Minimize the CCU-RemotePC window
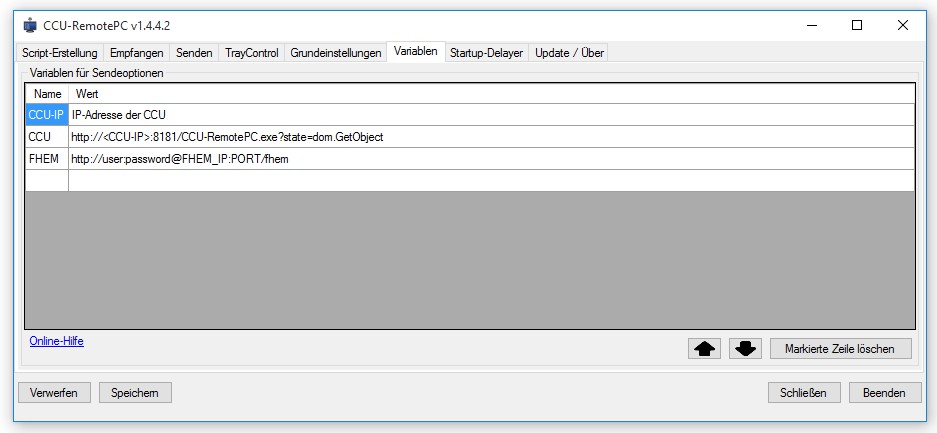Screen dimensions: 937x433 (812, 26)
